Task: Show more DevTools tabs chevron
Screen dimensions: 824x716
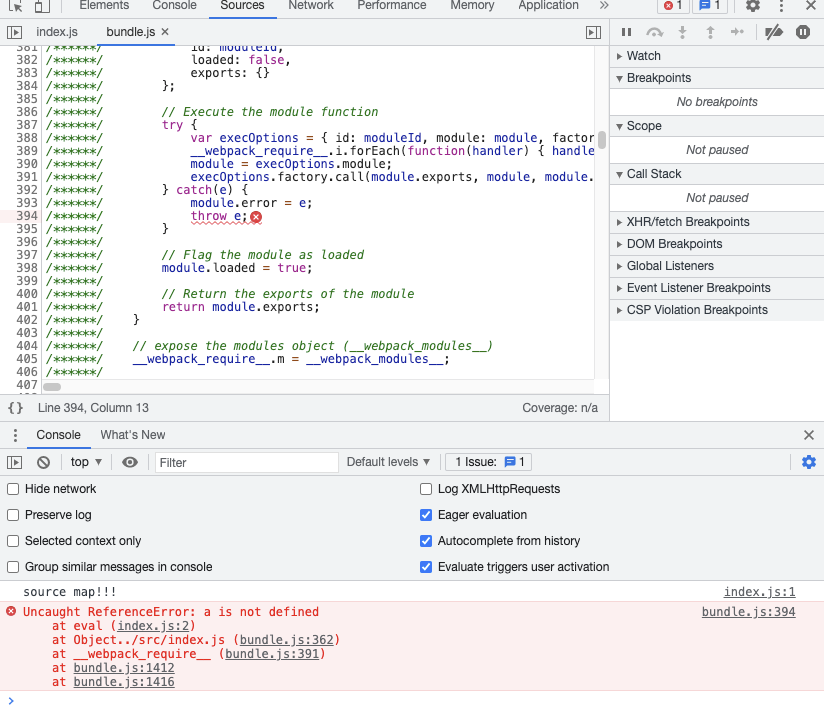Action: pos(604,5)
